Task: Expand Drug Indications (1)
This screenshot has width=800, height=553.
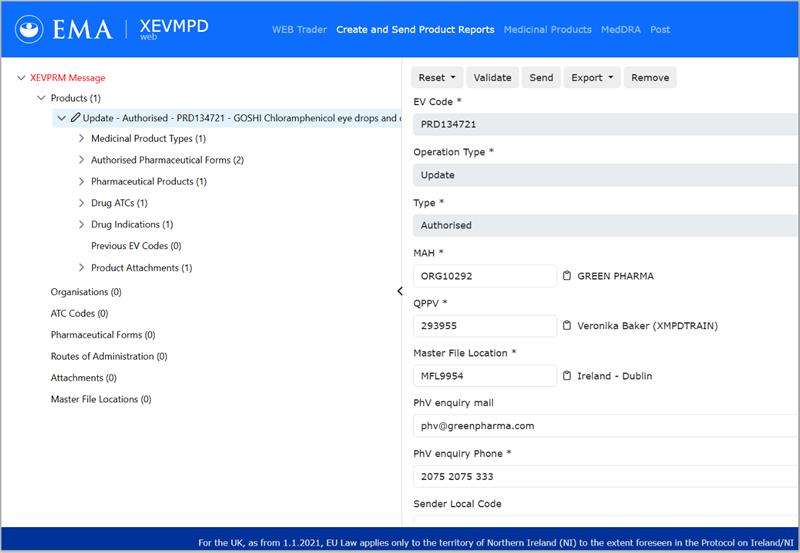Action: click(81, 224)
